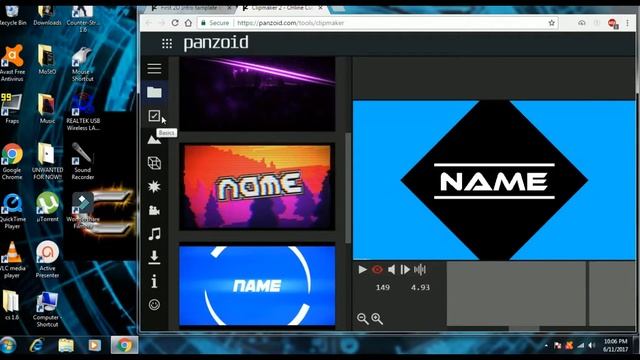Click the Panzoid logo text
Screen dimensions: 640x360
tap(216, 43)
